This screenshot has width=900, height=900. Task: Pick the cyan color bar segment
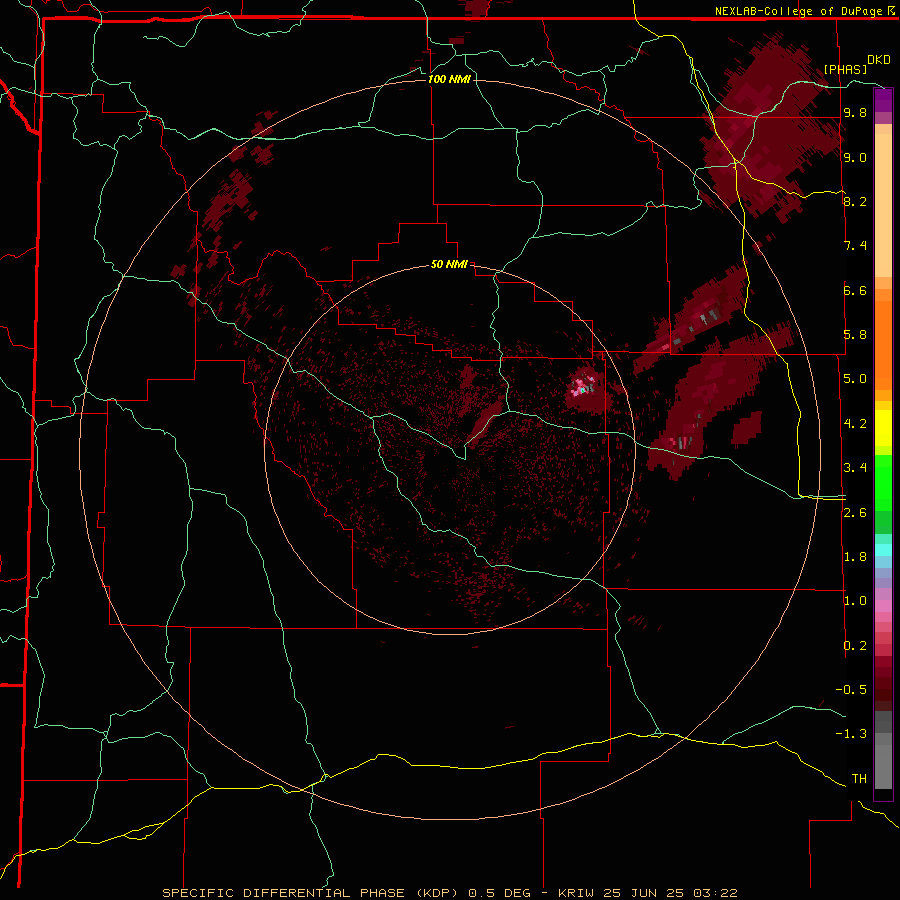pyautogui.click(x=883, y=550)
